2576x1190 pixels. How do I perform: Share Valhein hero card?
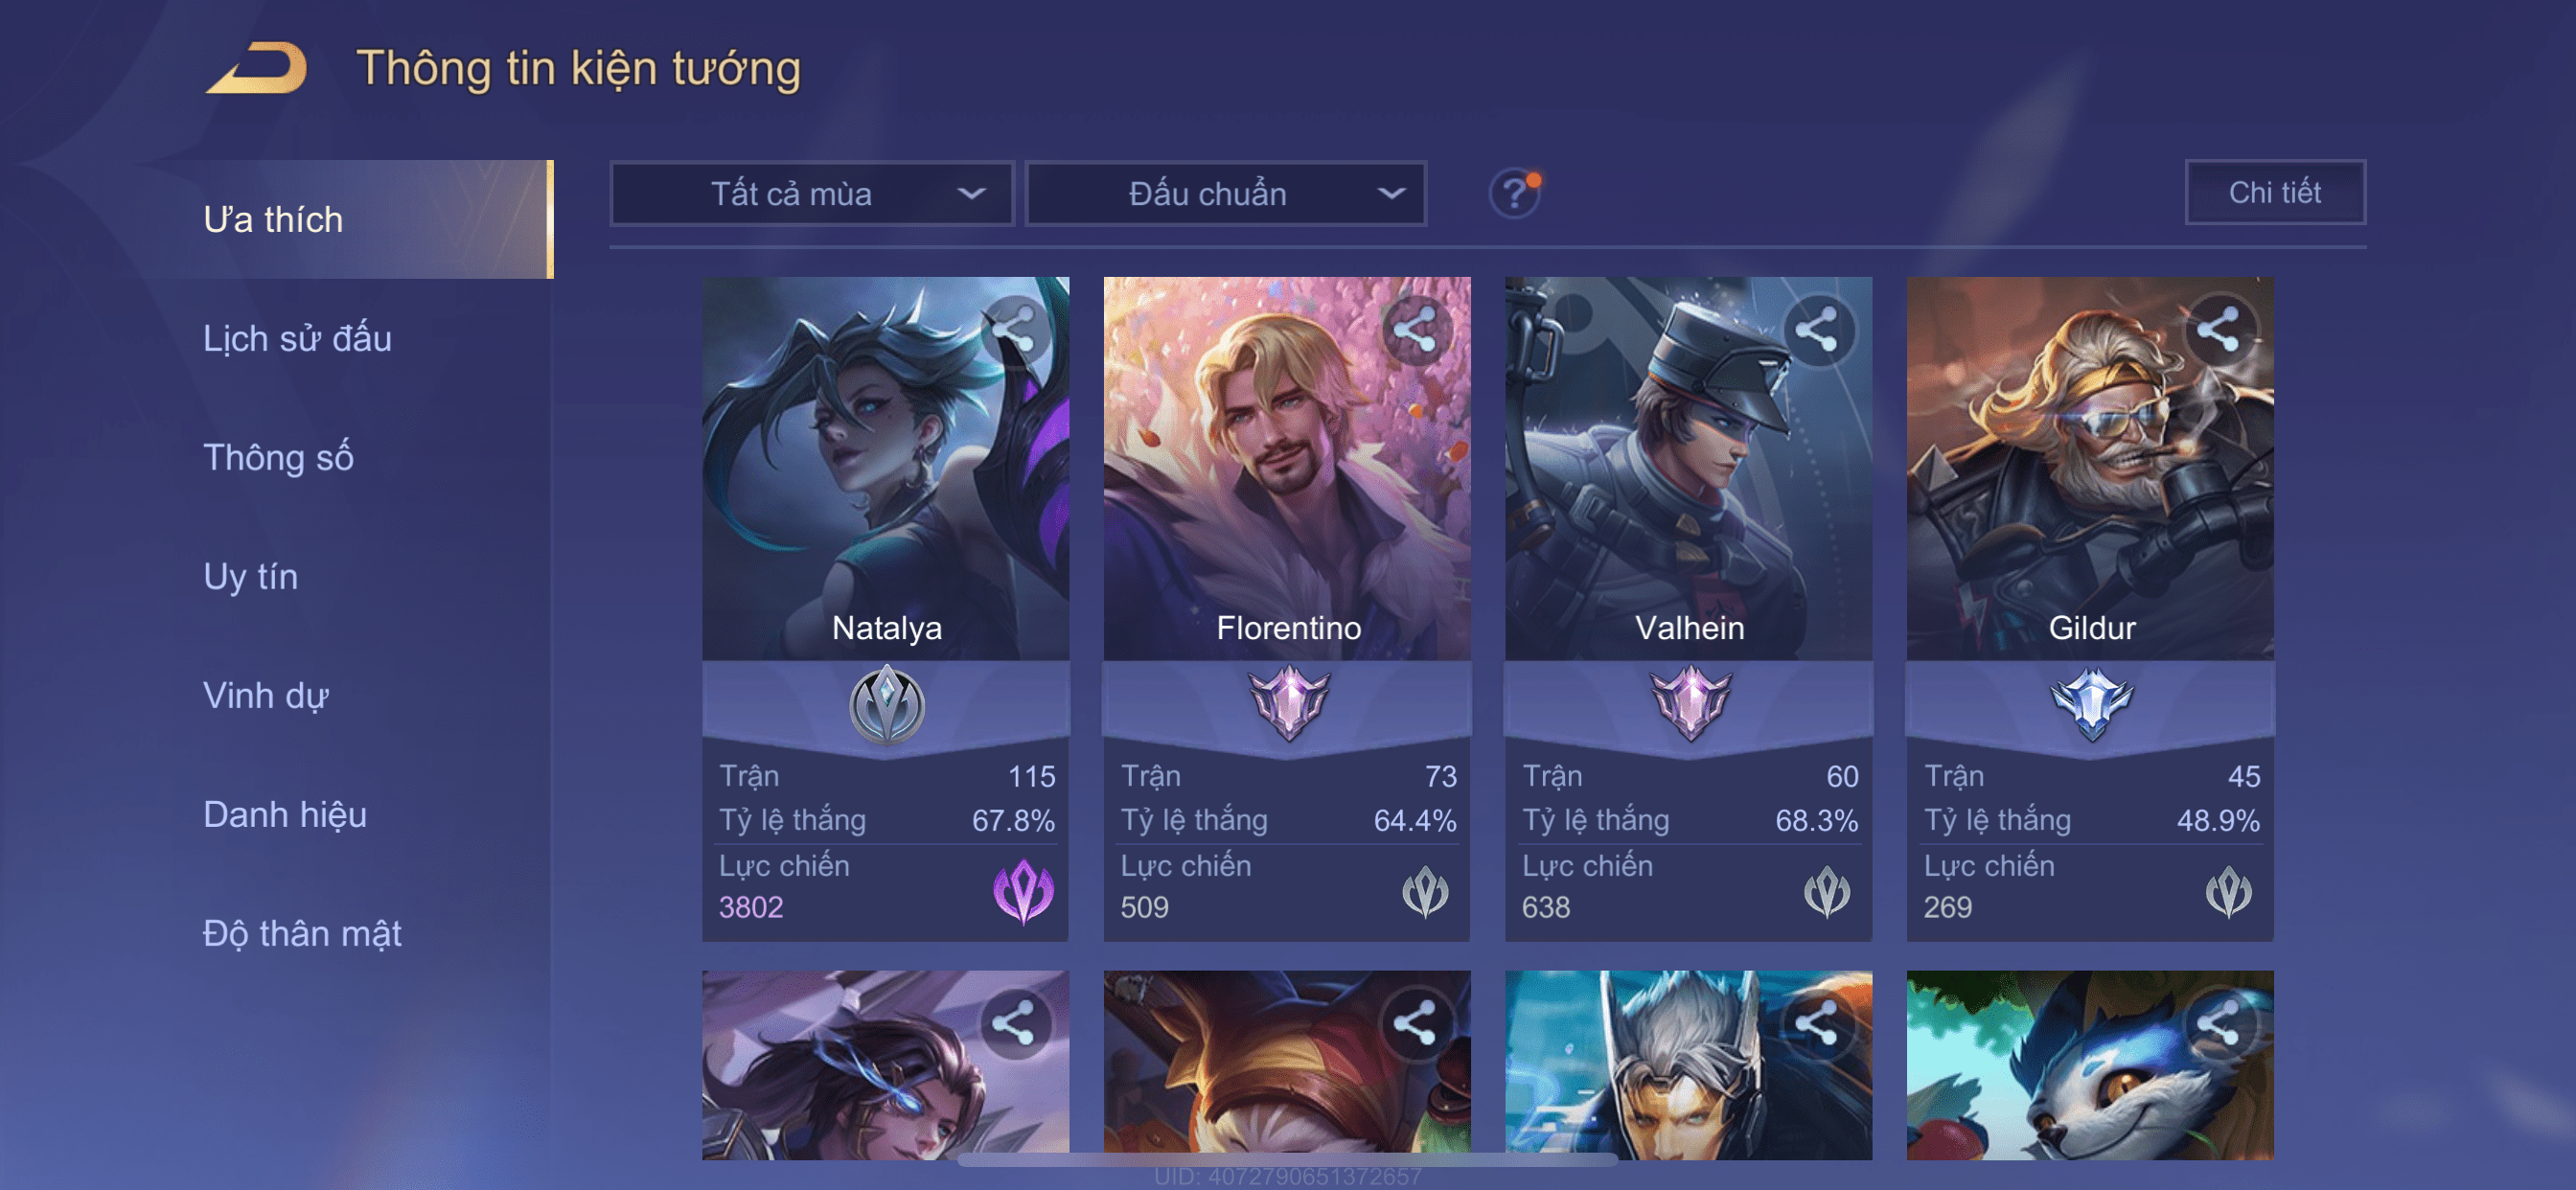[1817, 330]
